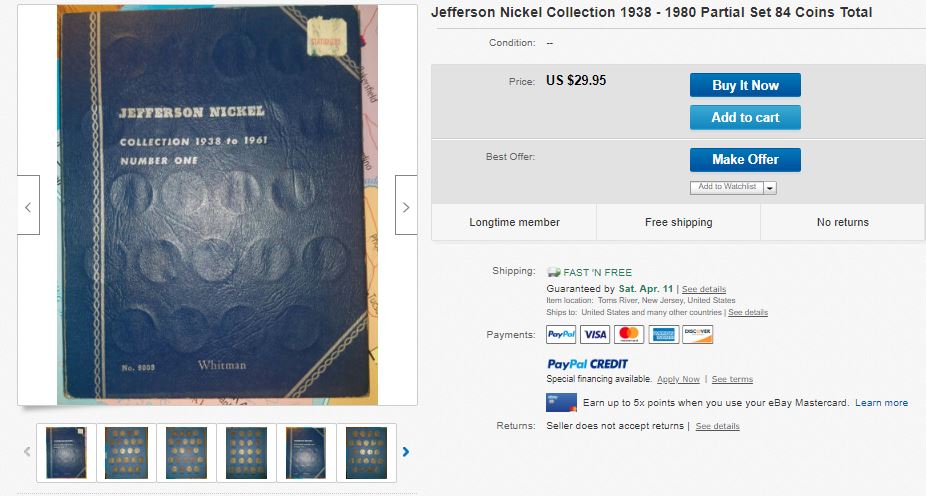Click the Discover card icon
The width and height of the screenshot is (926, 496).
[x=697, y=334]
